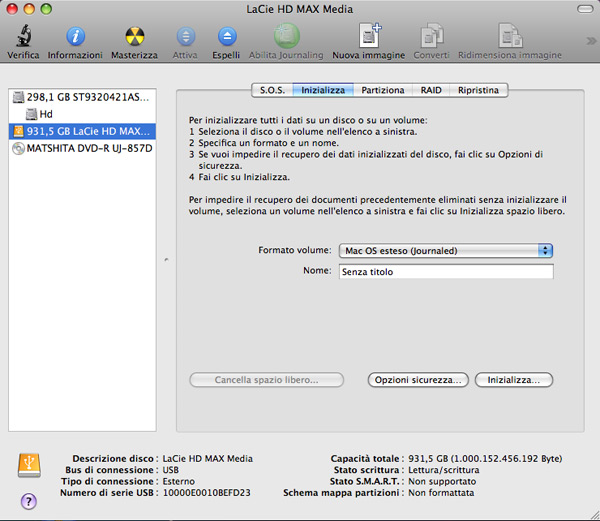Click the serial number 10000E0010BEFD23
Screen dimensions: 600x521
click(x=207, y=493)
